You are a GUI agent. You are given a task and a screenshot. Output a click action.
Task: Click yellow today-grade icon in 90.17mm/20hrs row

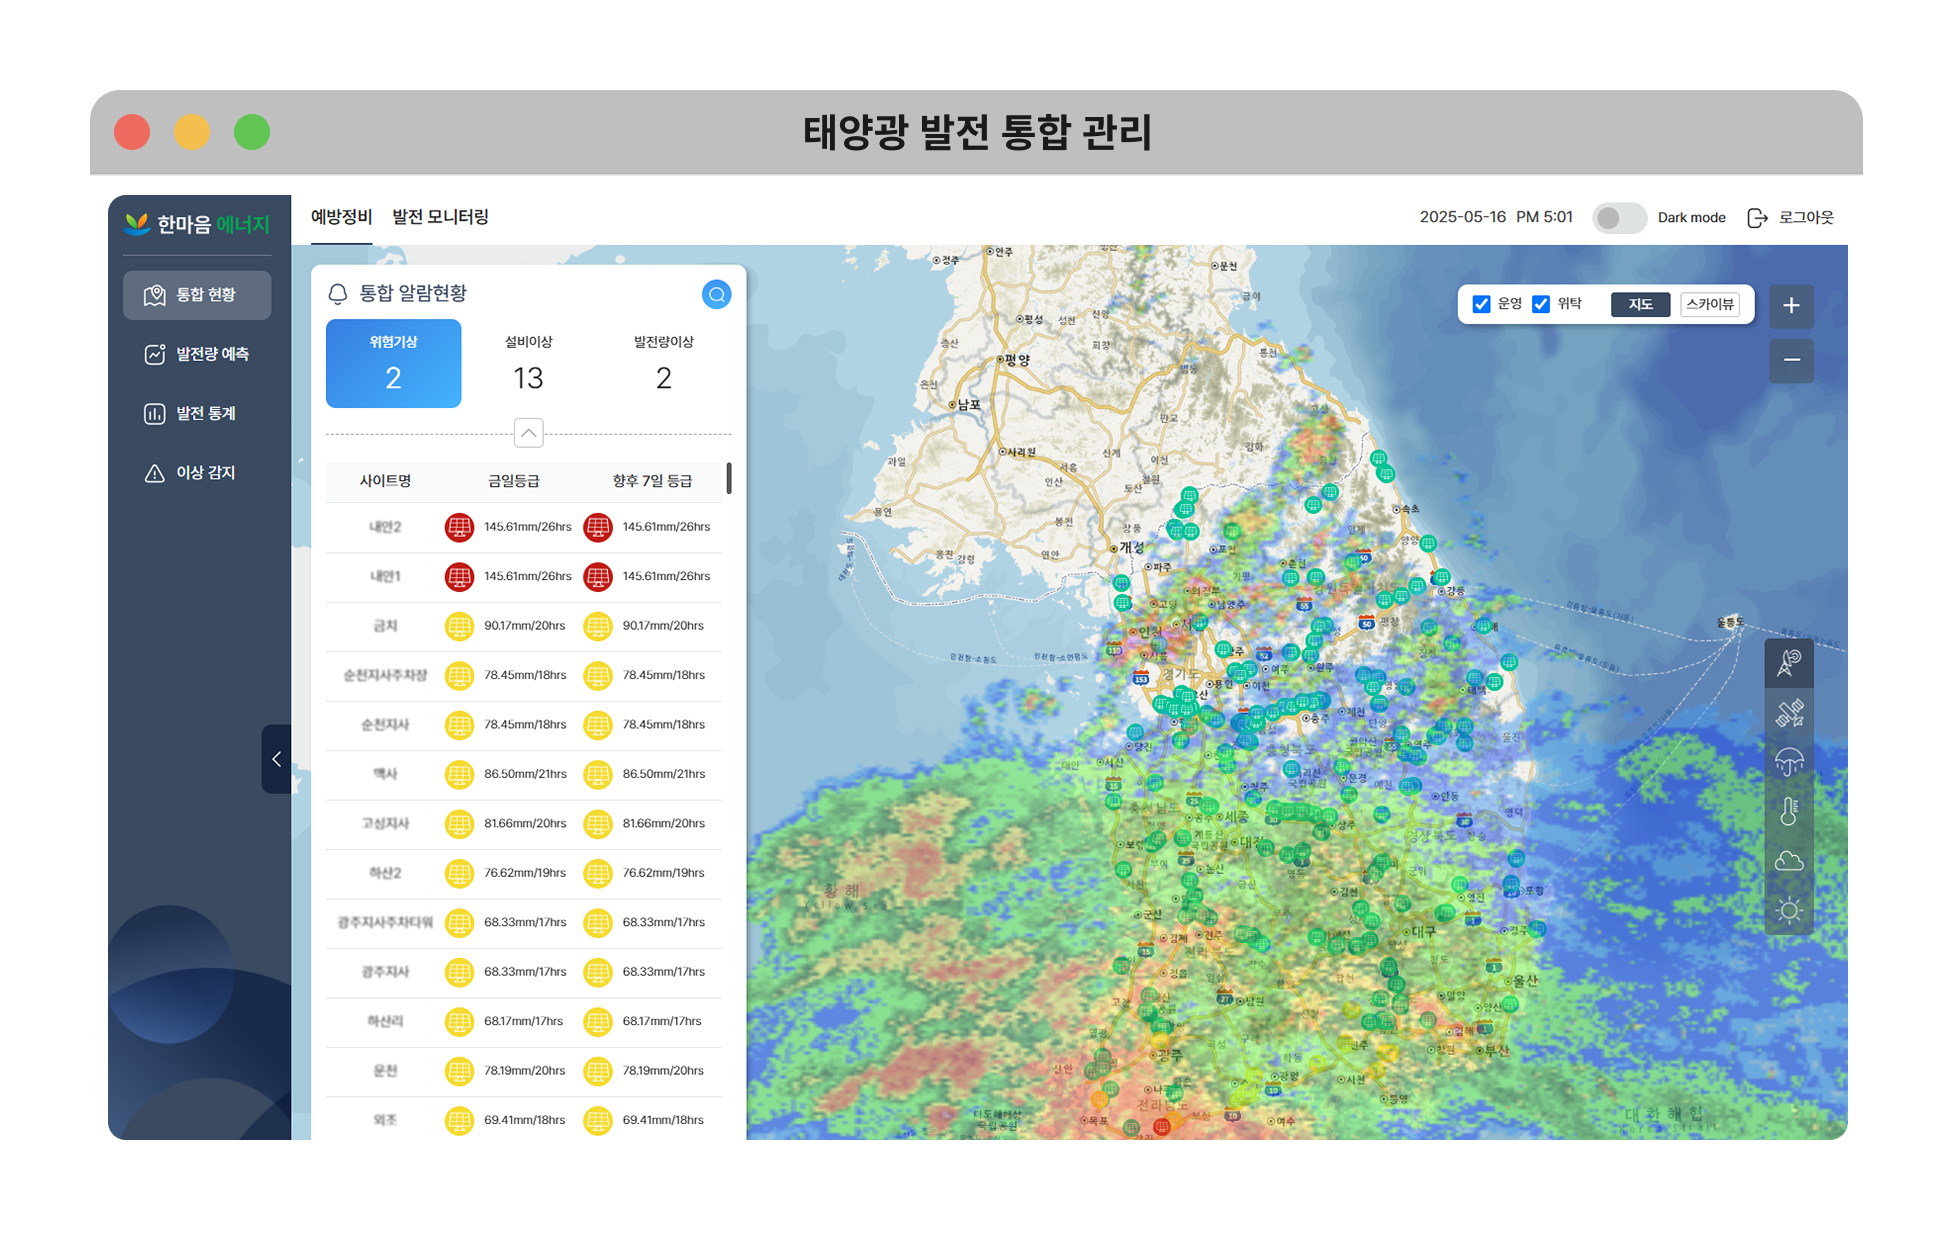459,626
